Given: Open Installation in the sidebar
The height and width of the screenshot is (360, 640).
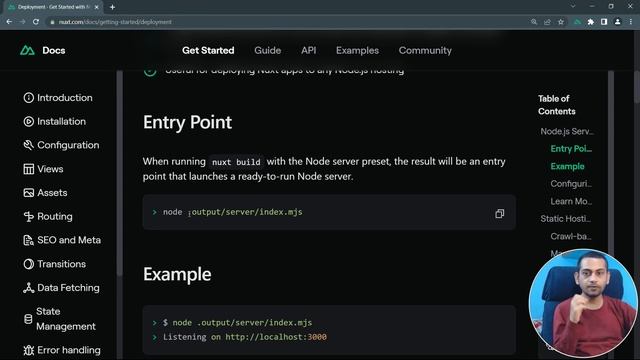Looking at the screenshot, I should 62,122.
